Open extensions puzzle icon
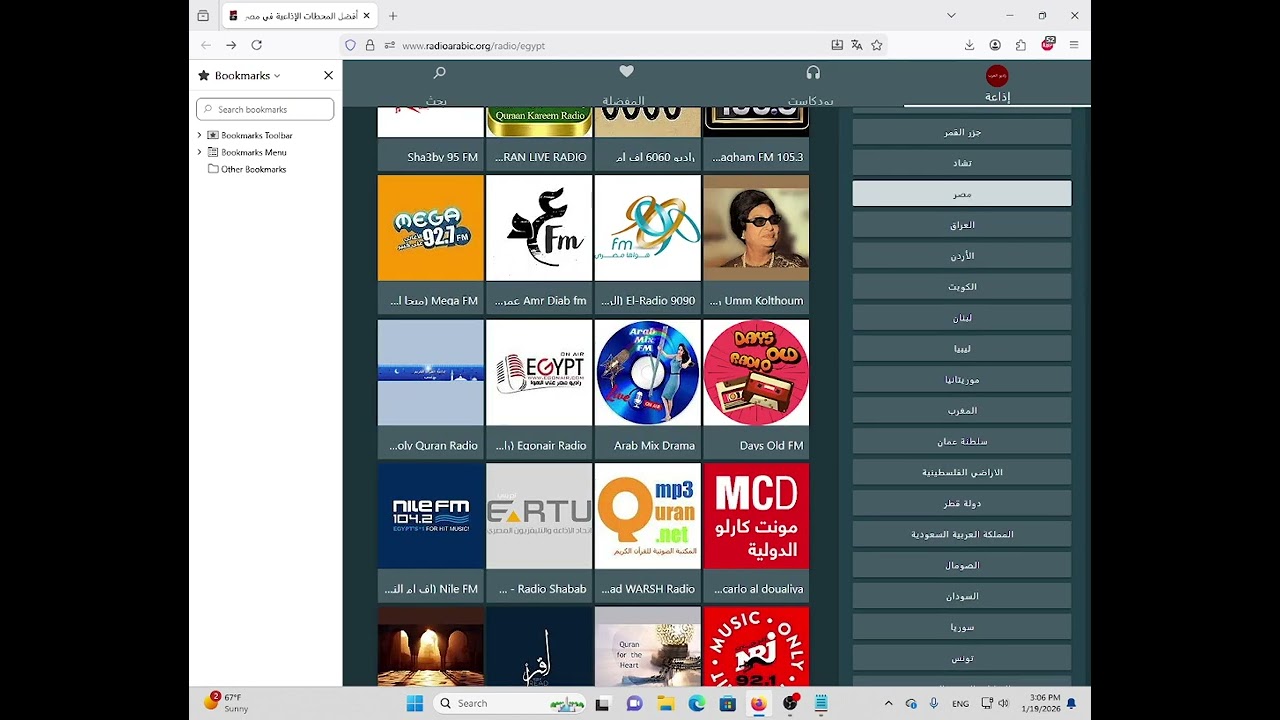The height and width of the screenshot is (720, 1280). (1021, 45)
